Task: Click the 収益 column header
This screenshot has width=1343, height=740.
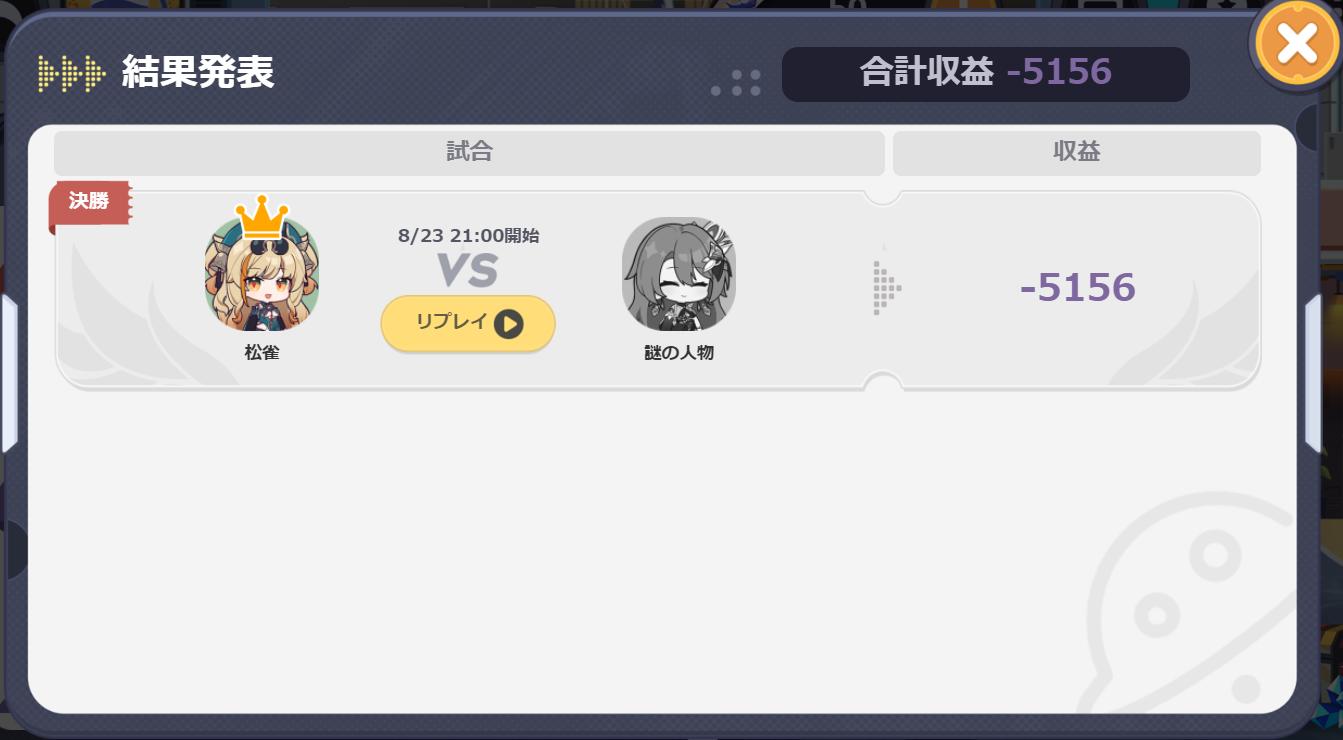Action: point(1077,152)
